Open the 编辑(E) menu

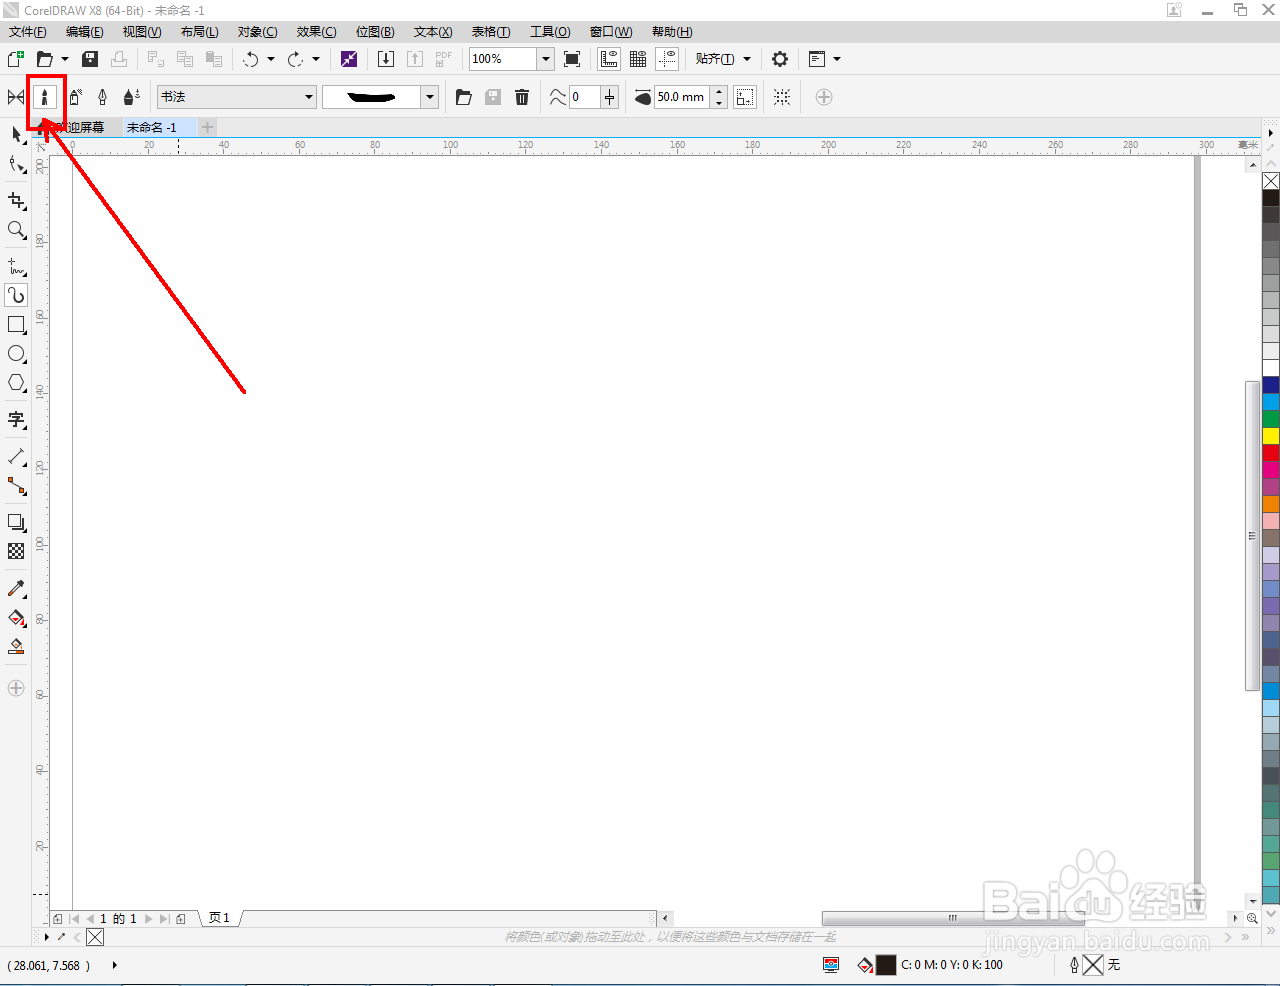coord(85,32)
